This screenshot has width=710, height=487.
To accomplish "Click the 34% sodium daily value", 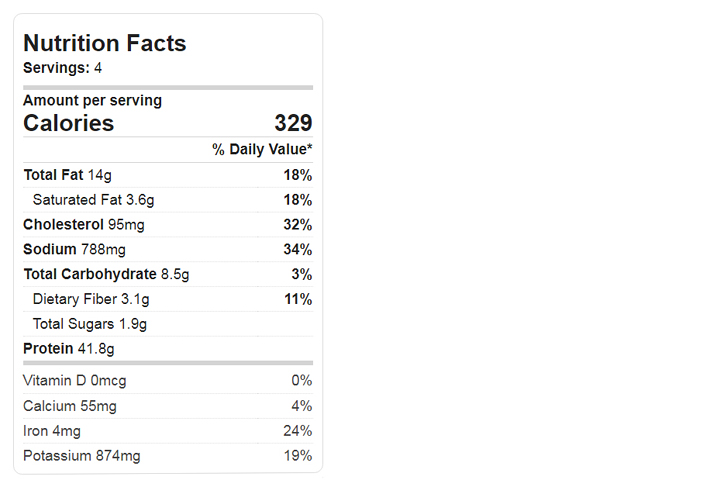I will click(297, 249).
